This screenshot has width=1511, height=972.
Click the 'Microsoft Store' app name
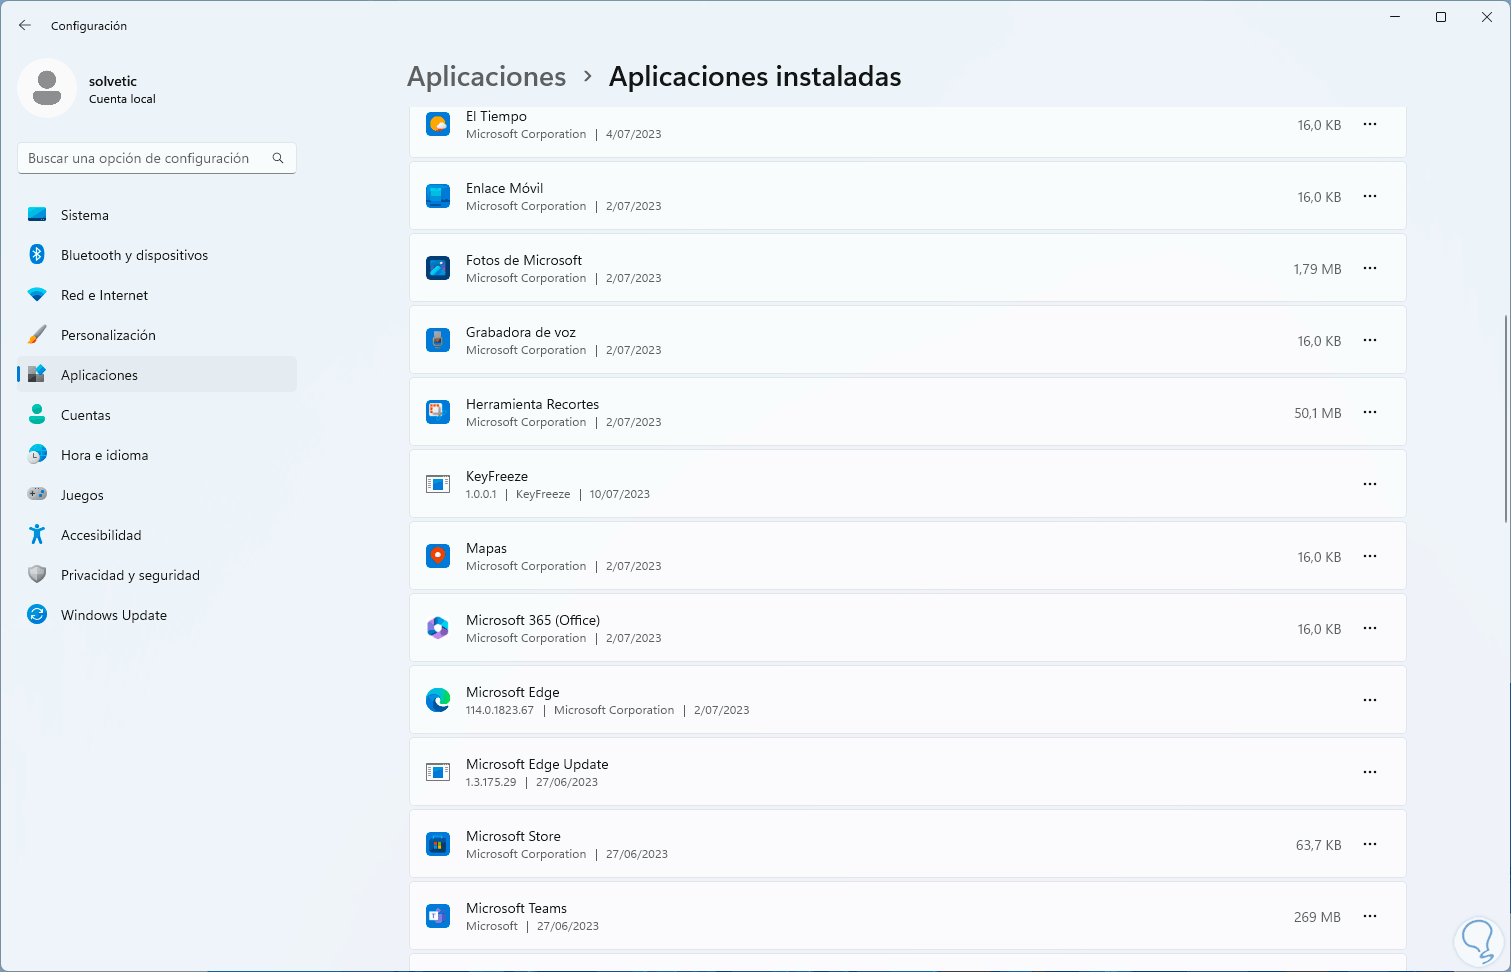[x=513, y=836]
